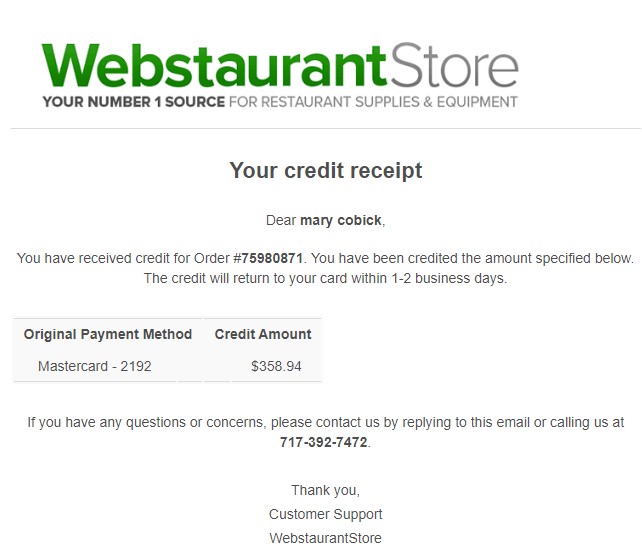Viewport: 642px width, 553px height.
Task: Click the 'Dear' greeting word
Action: point(281,220)
